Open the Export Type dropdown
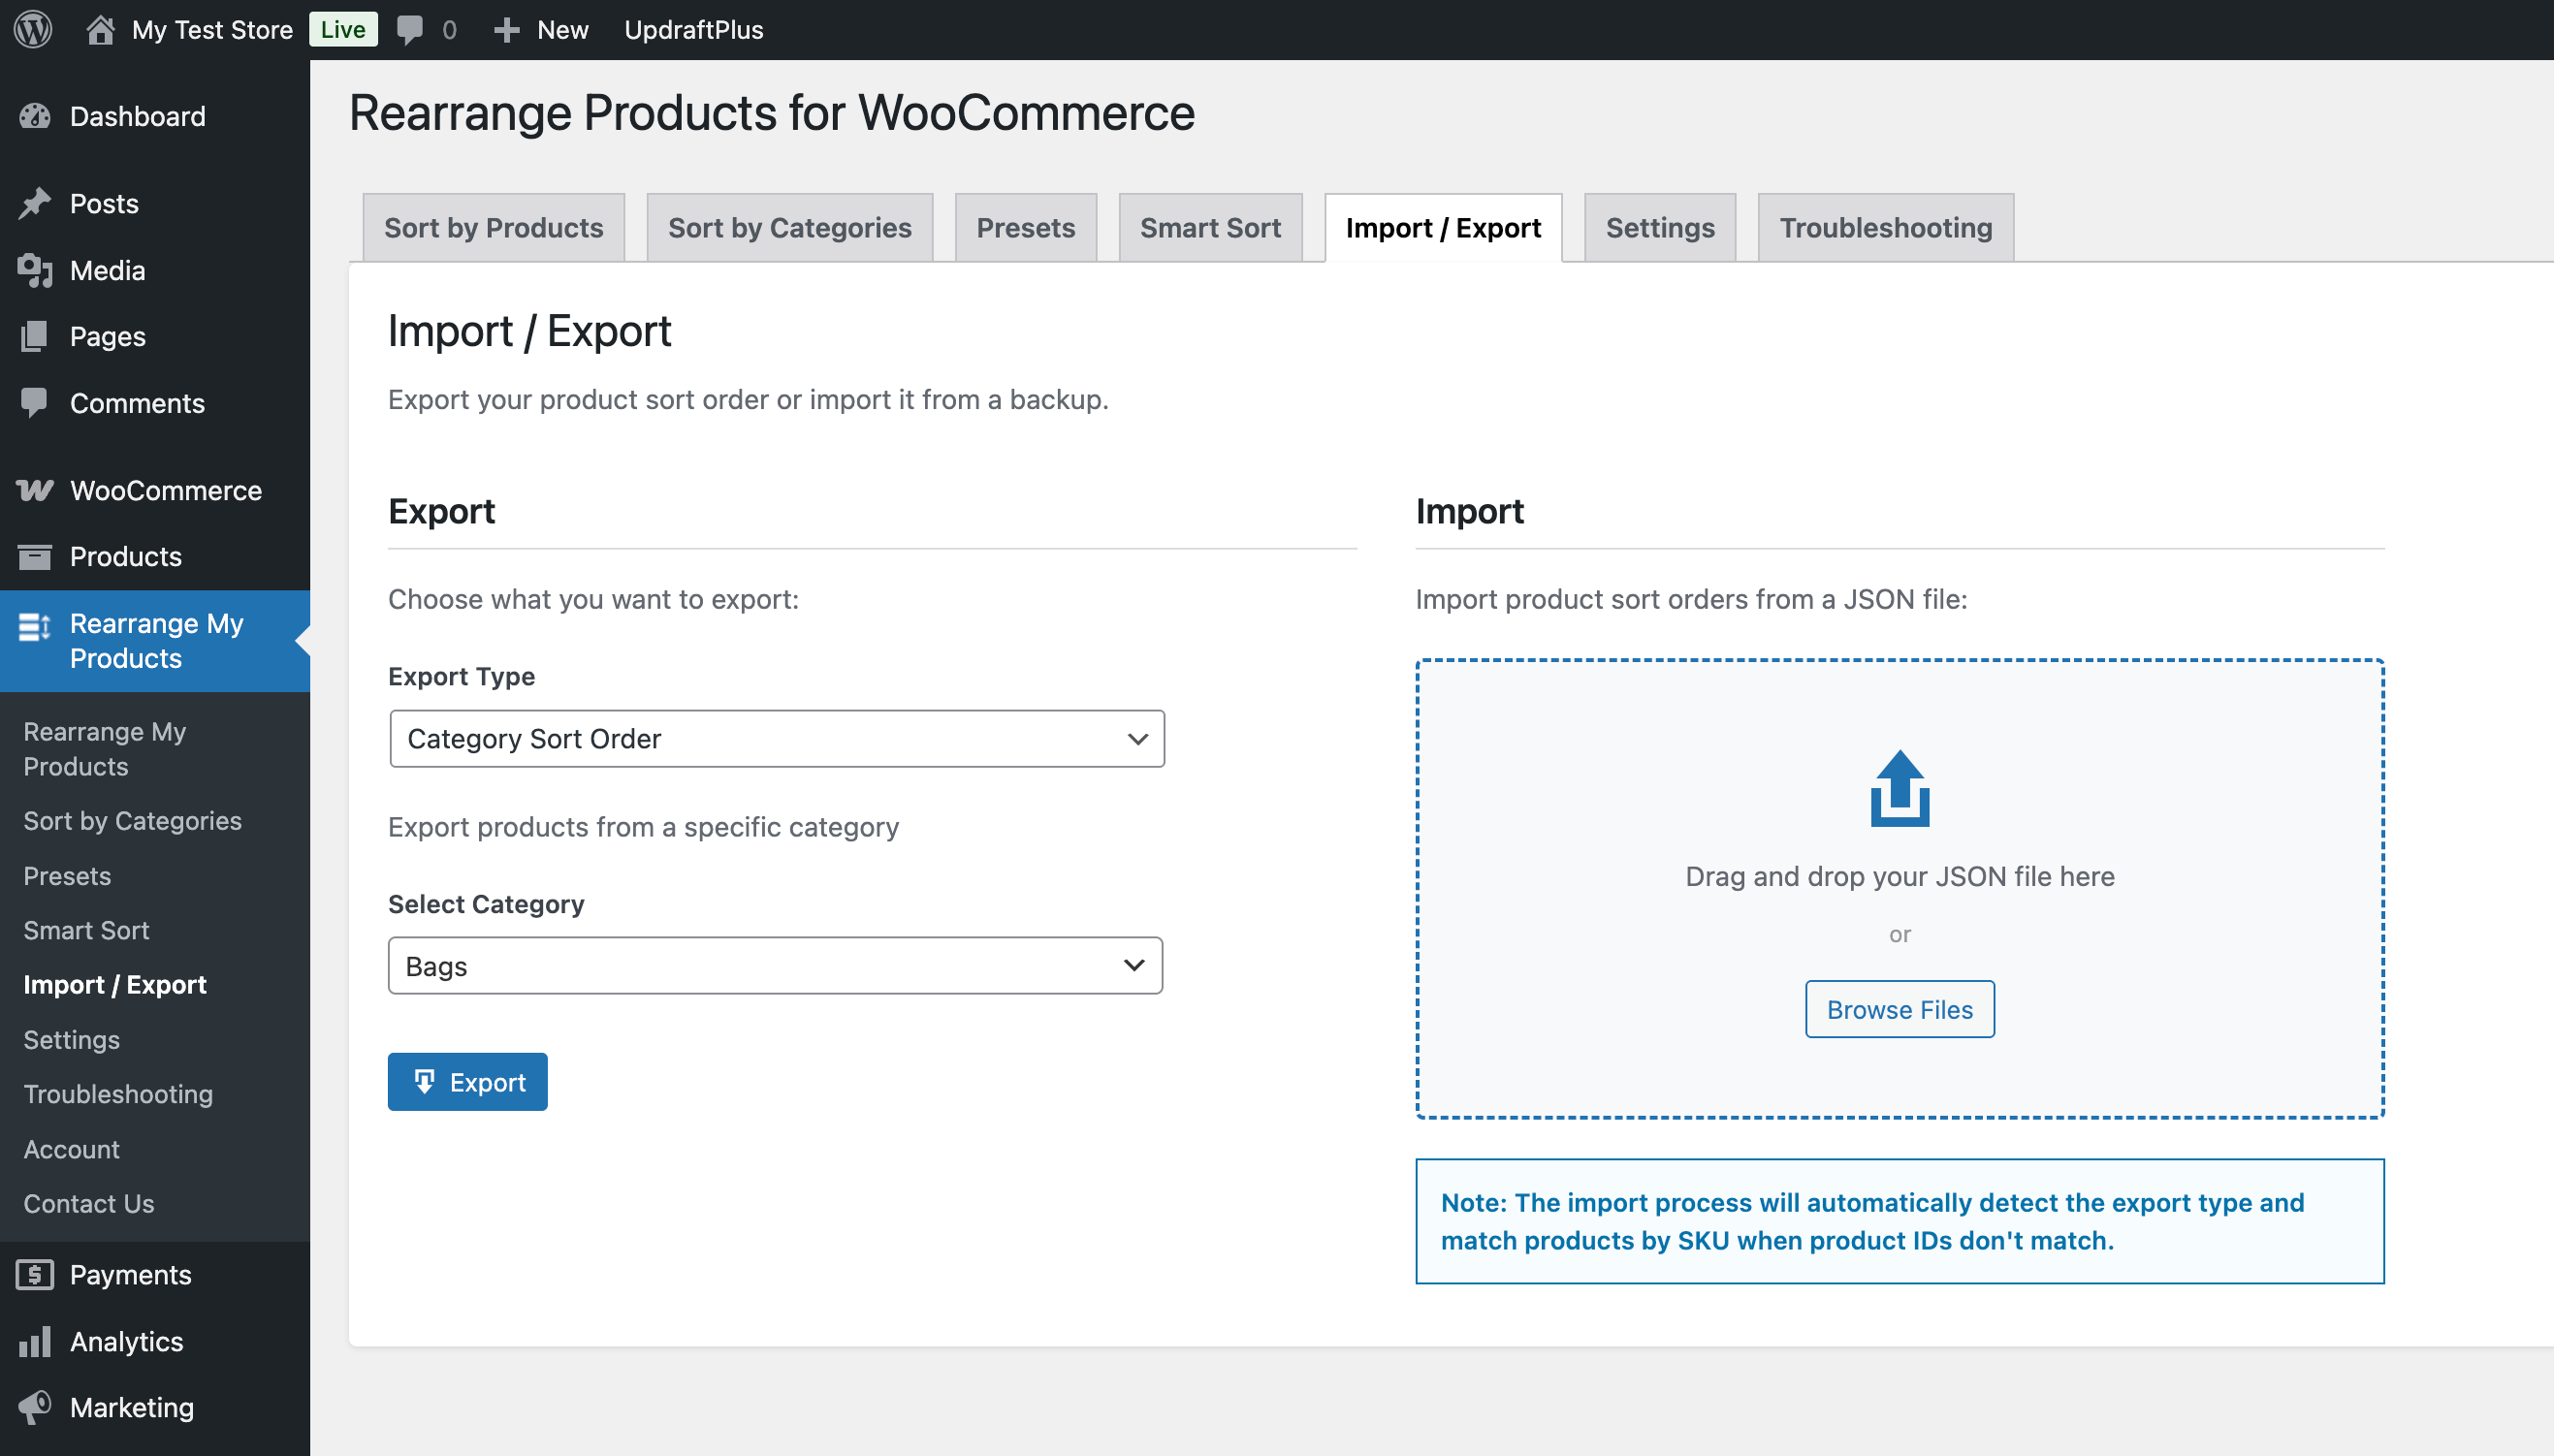 tap(776, 738)
